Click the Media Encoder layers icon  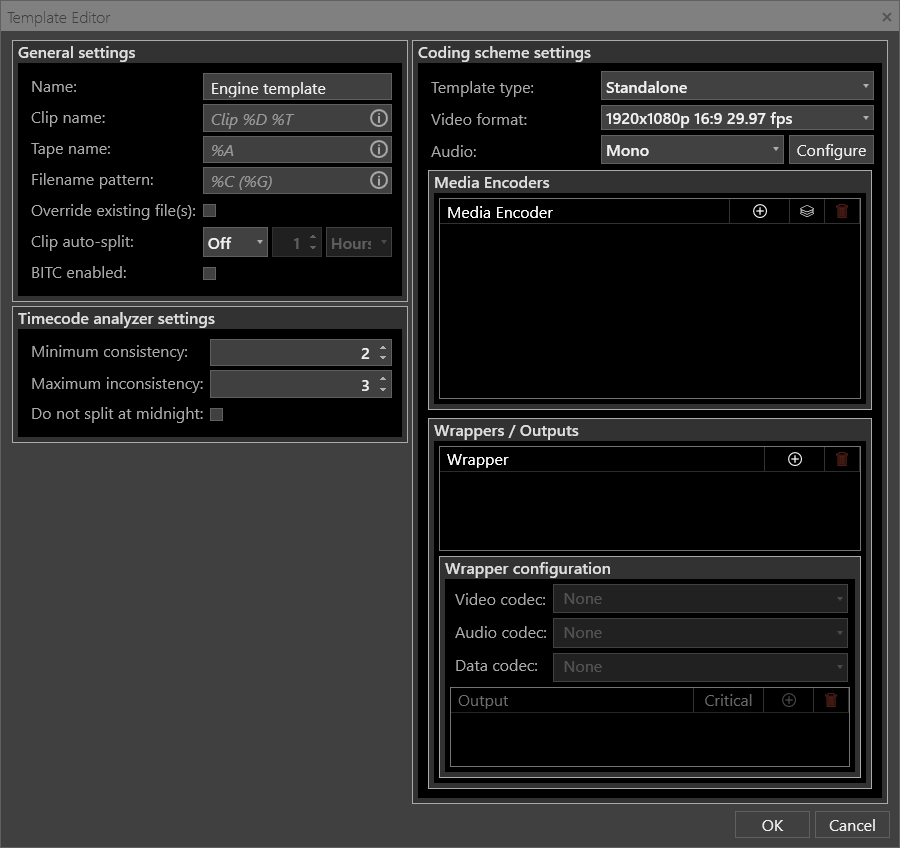[806, 211]
